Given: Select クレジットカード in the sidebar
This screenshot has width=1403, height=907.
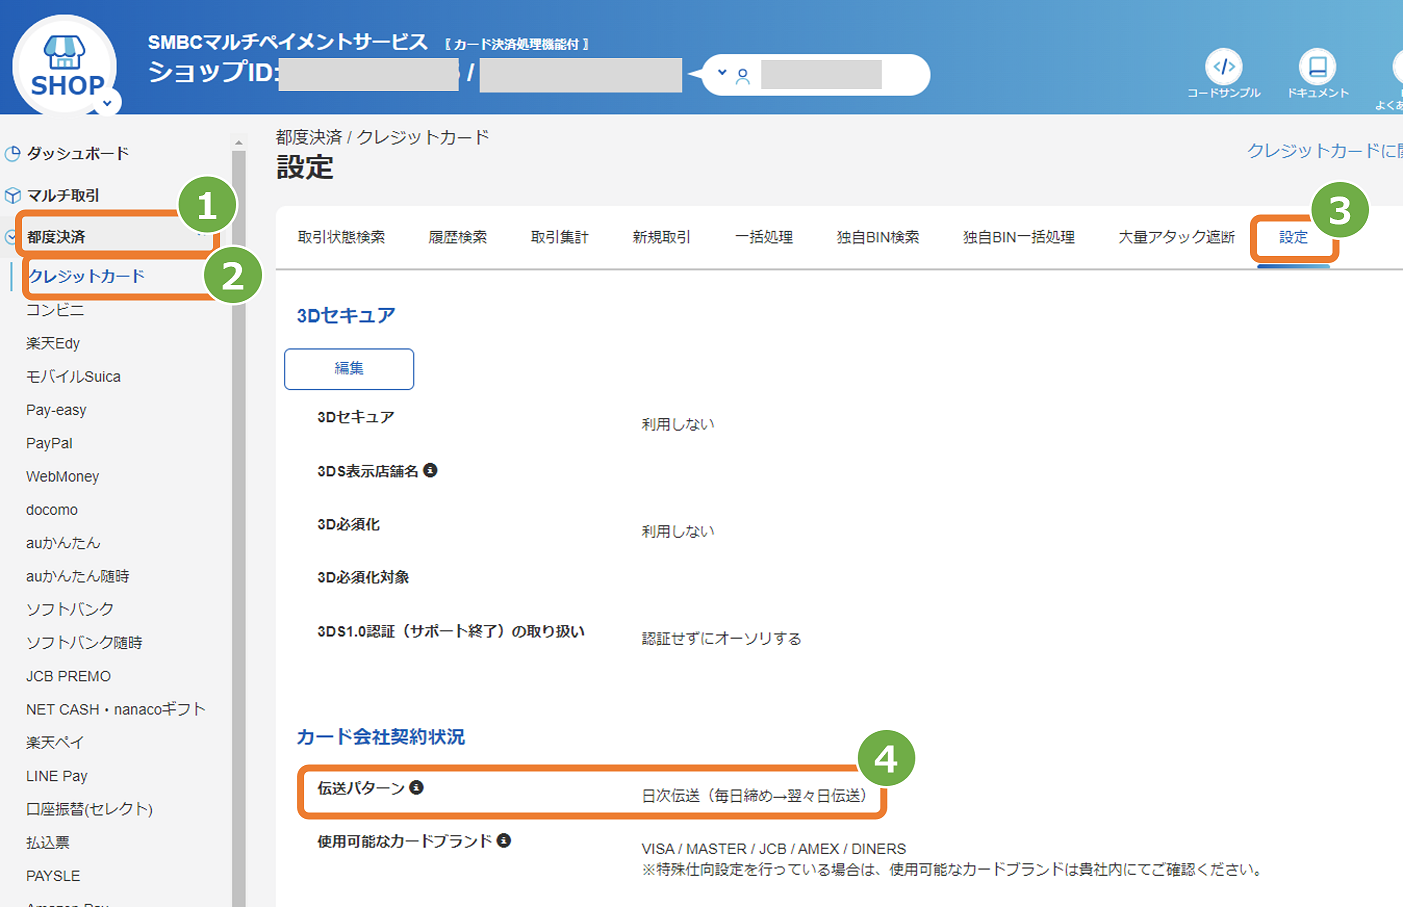Looking at the screenshot, I should [x=87, y=276].
